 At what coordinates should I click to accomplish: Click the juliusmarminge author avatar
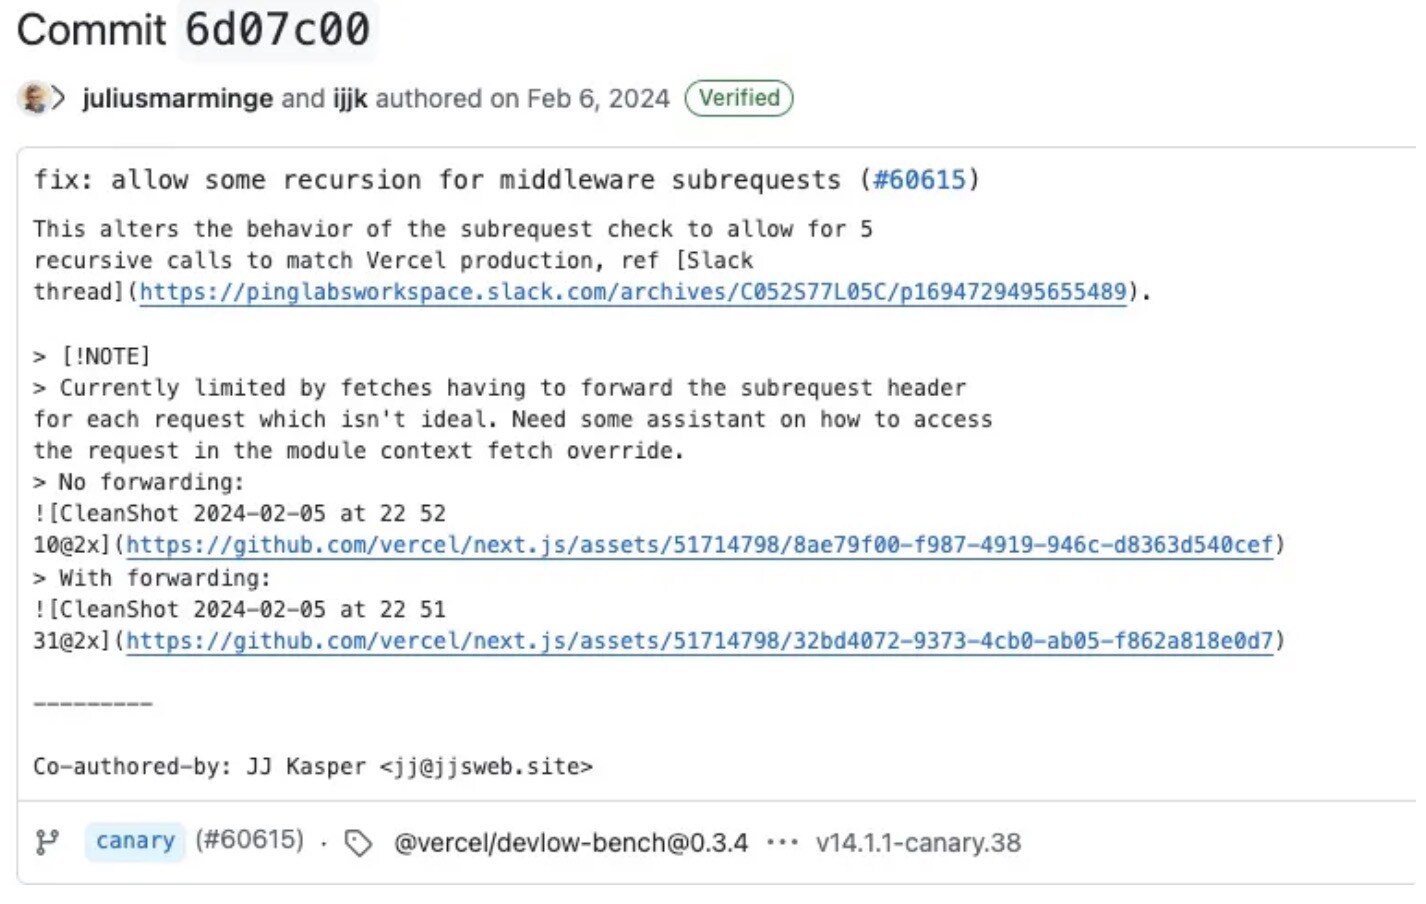32,98
